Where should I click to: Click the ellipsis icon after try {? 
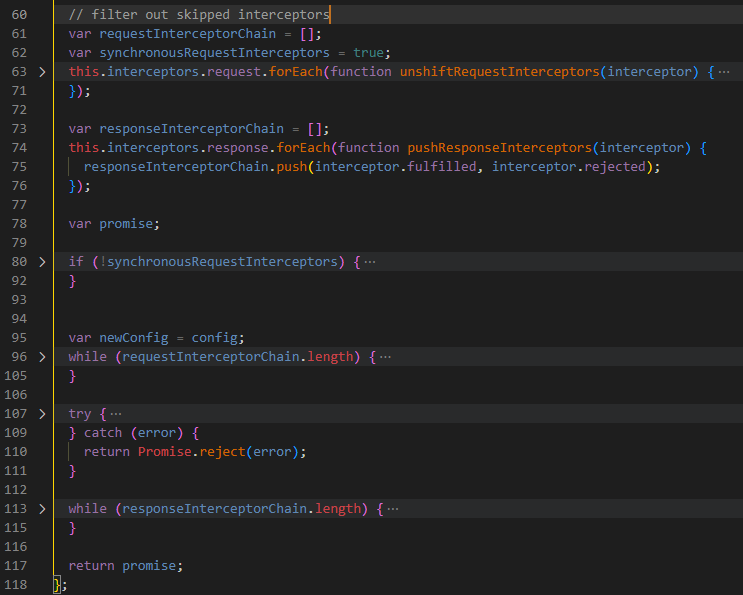[116, 414]
